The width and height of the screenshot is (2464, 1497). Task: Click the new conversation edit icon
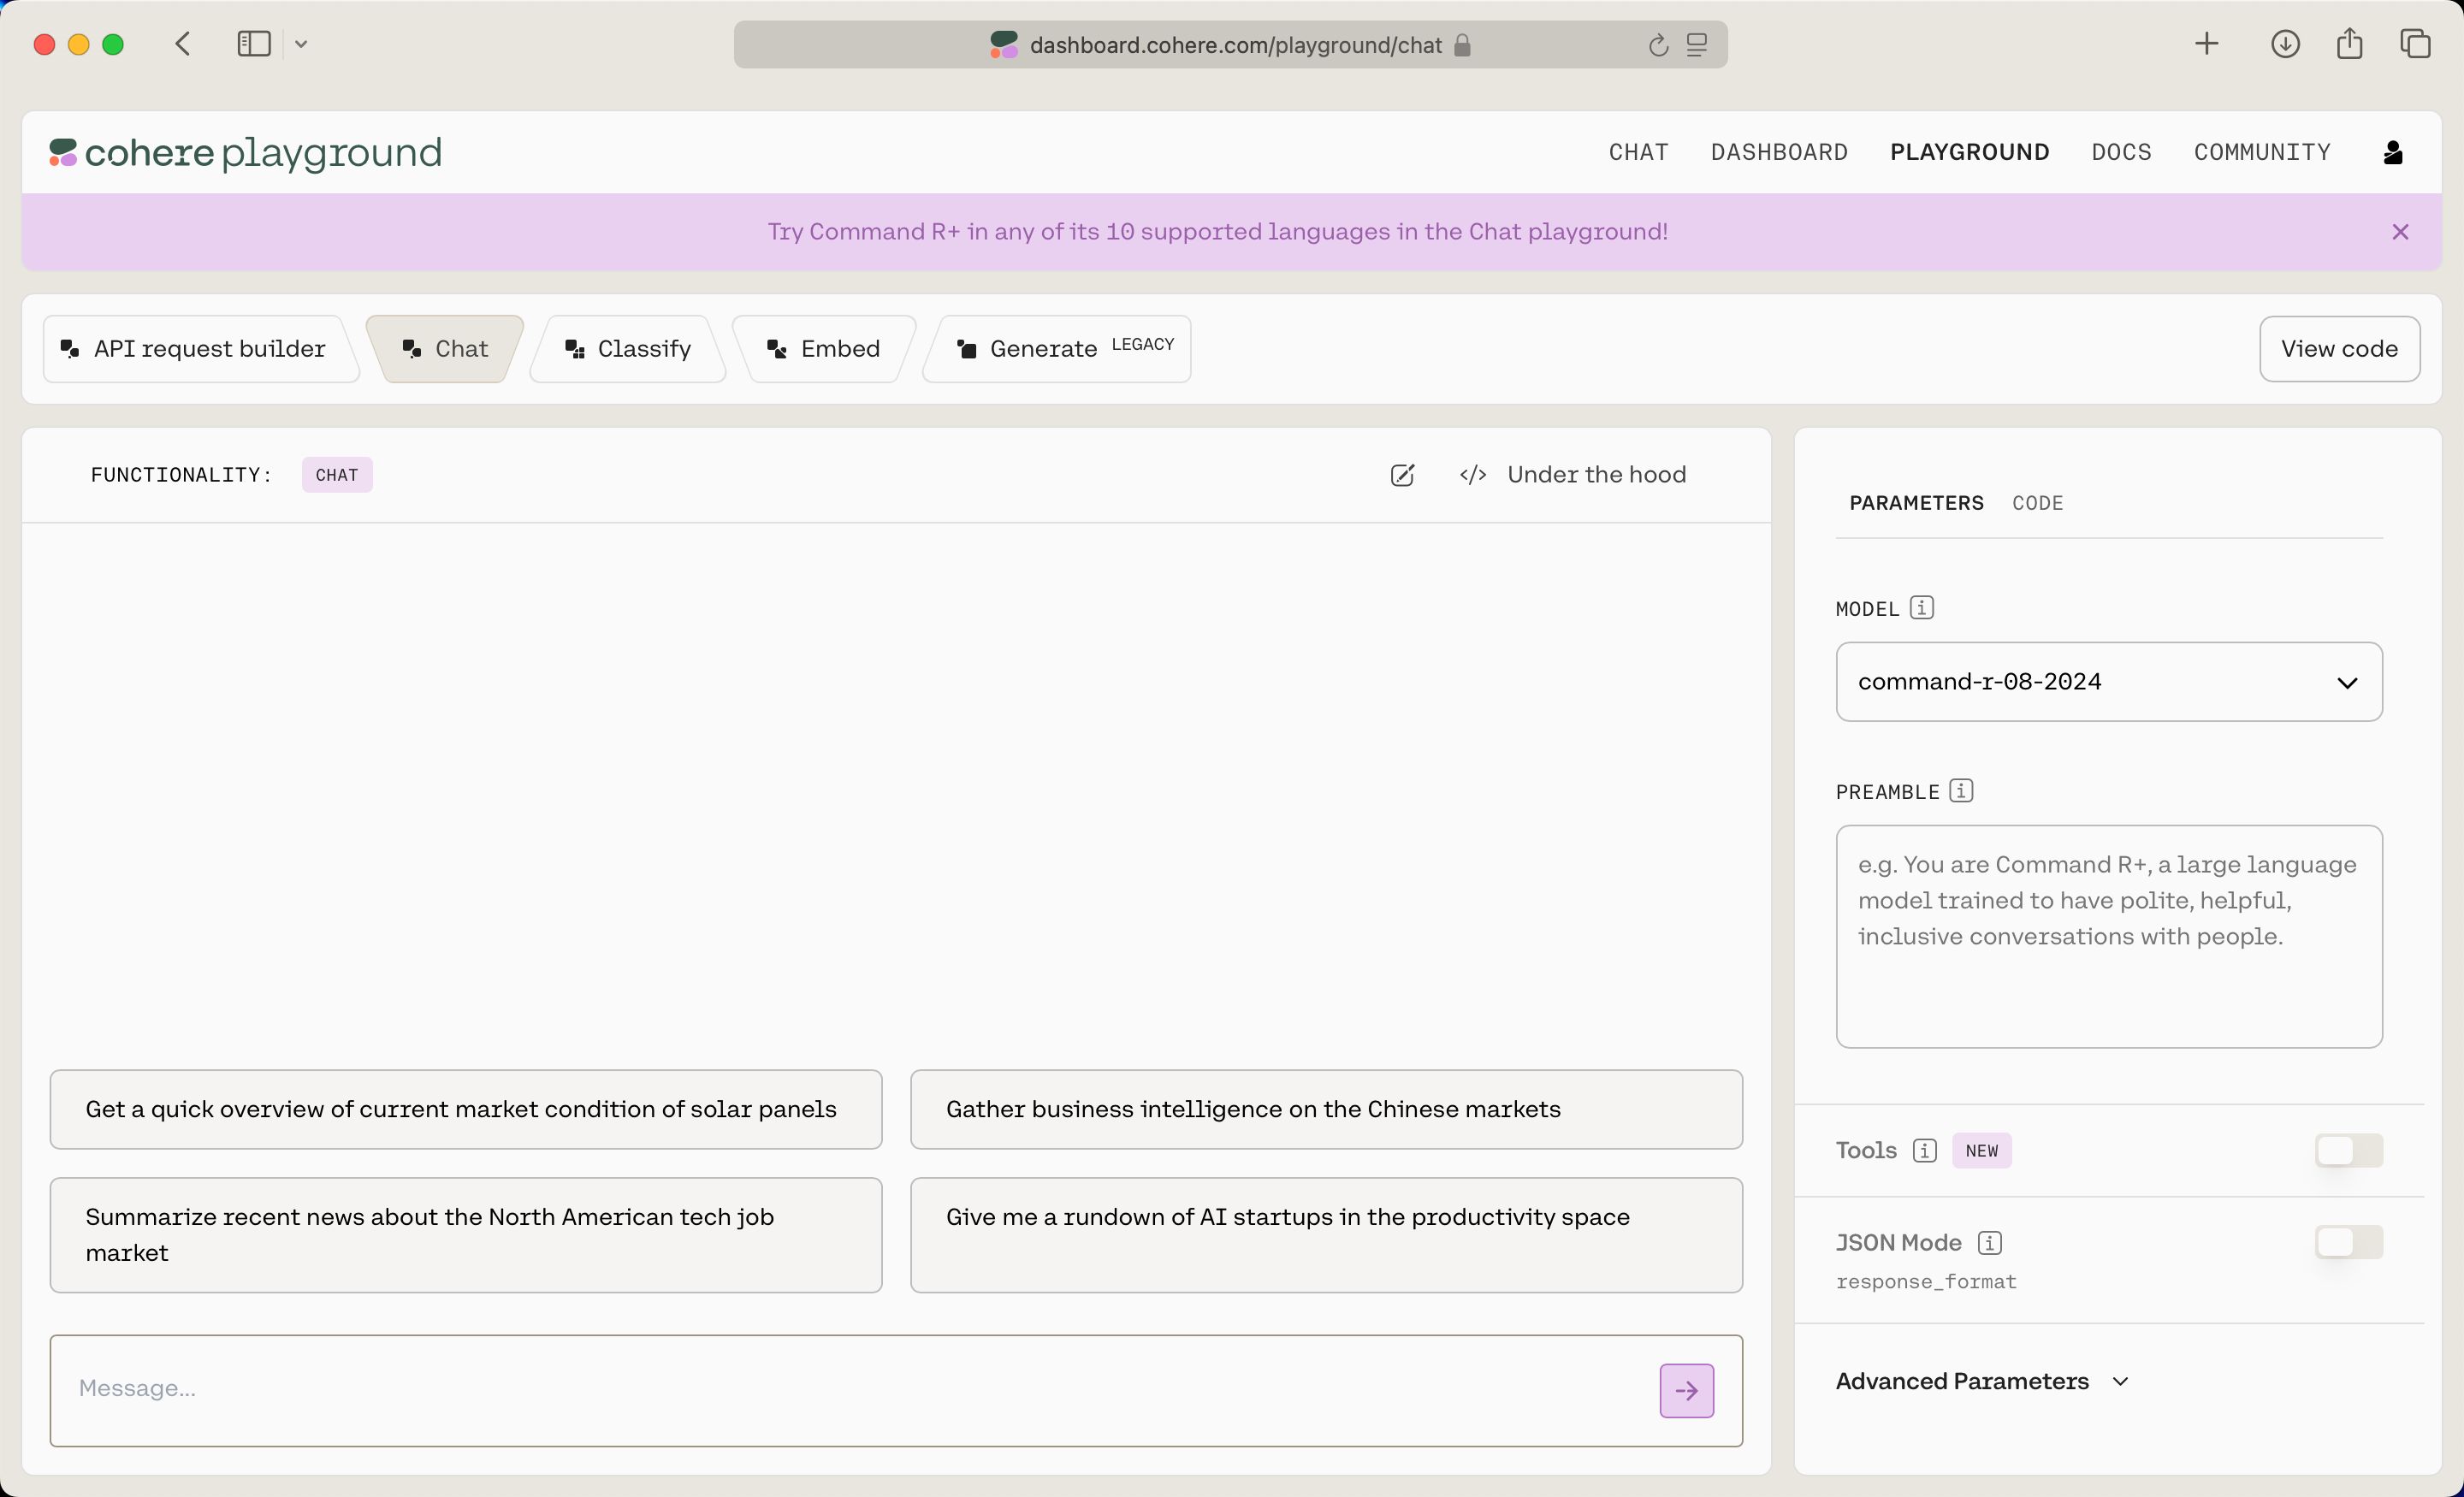click(x=1403, y=475)
